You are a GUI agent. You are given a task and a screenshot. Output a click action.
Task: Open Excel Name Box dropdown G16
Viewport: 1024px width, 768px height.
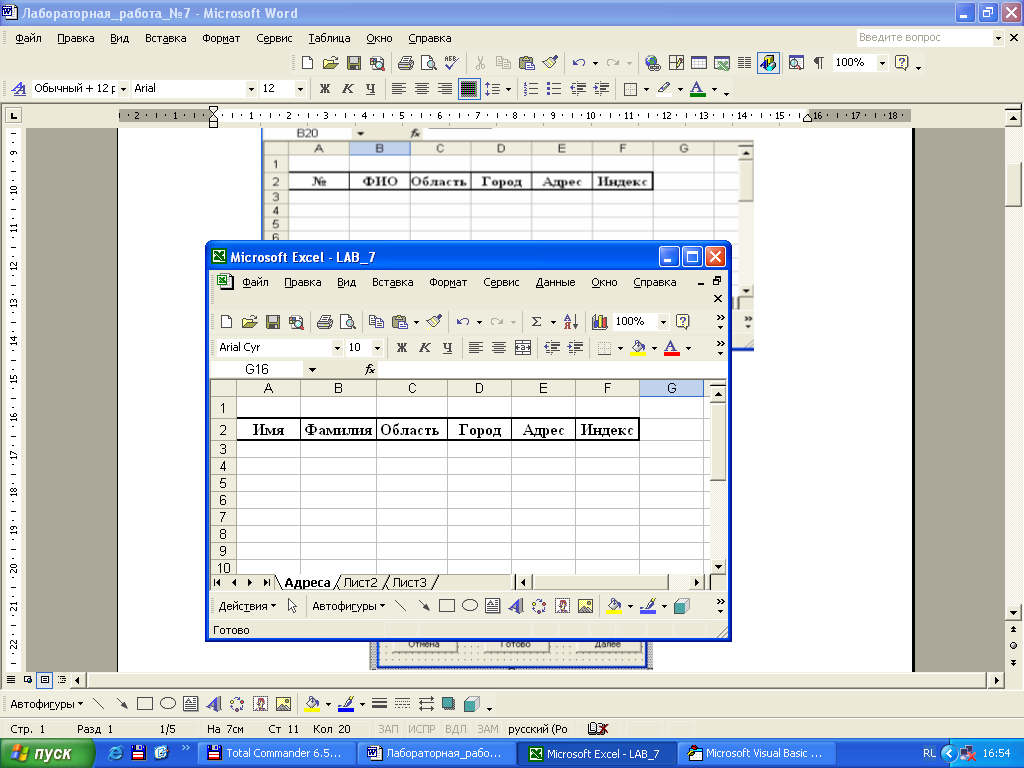click(x=312, y=370)
